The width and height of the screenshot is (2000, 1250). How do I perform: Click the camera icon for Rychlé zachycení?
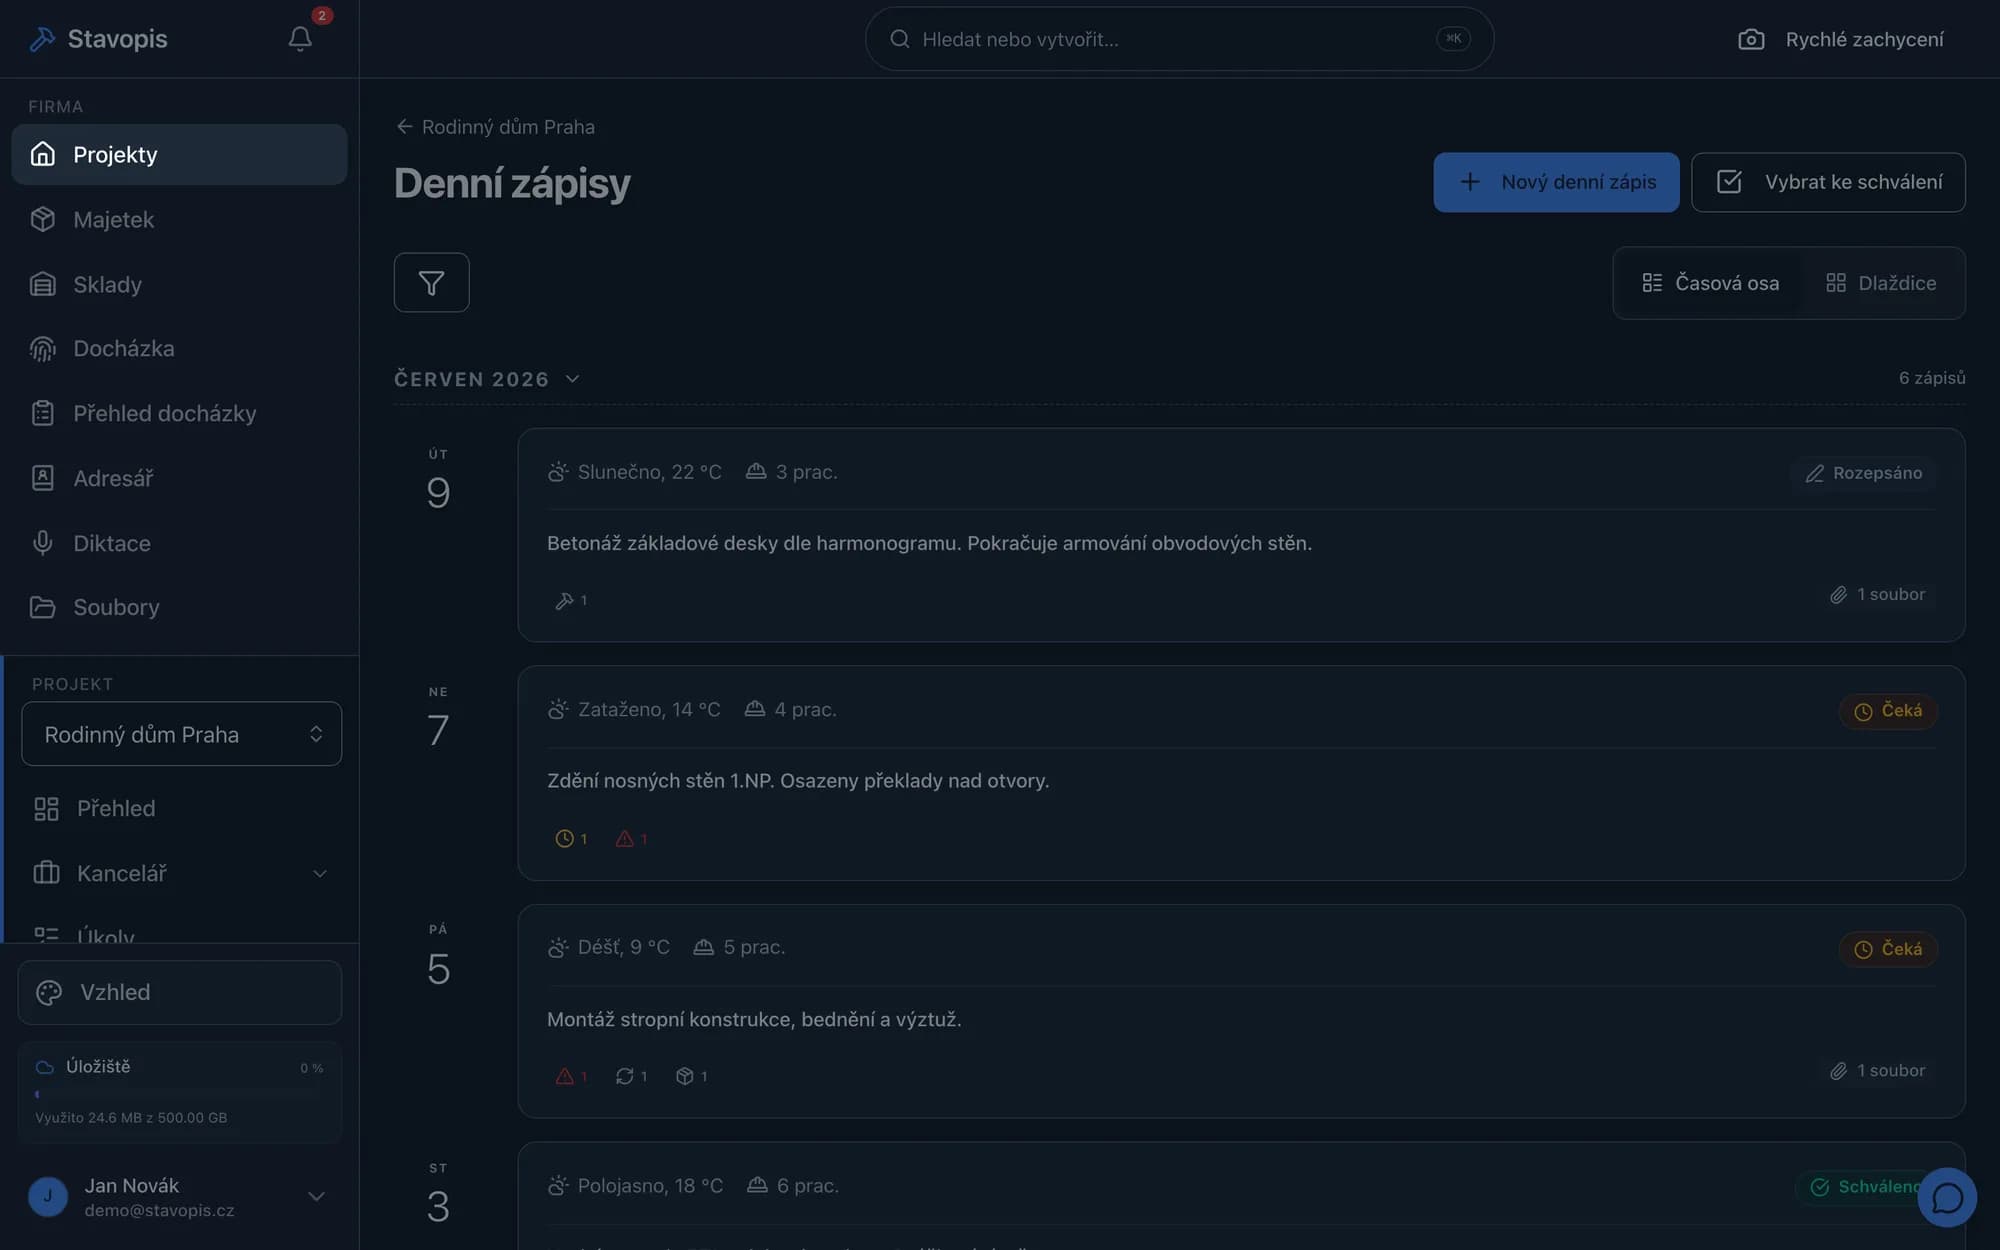[1751, 39]
